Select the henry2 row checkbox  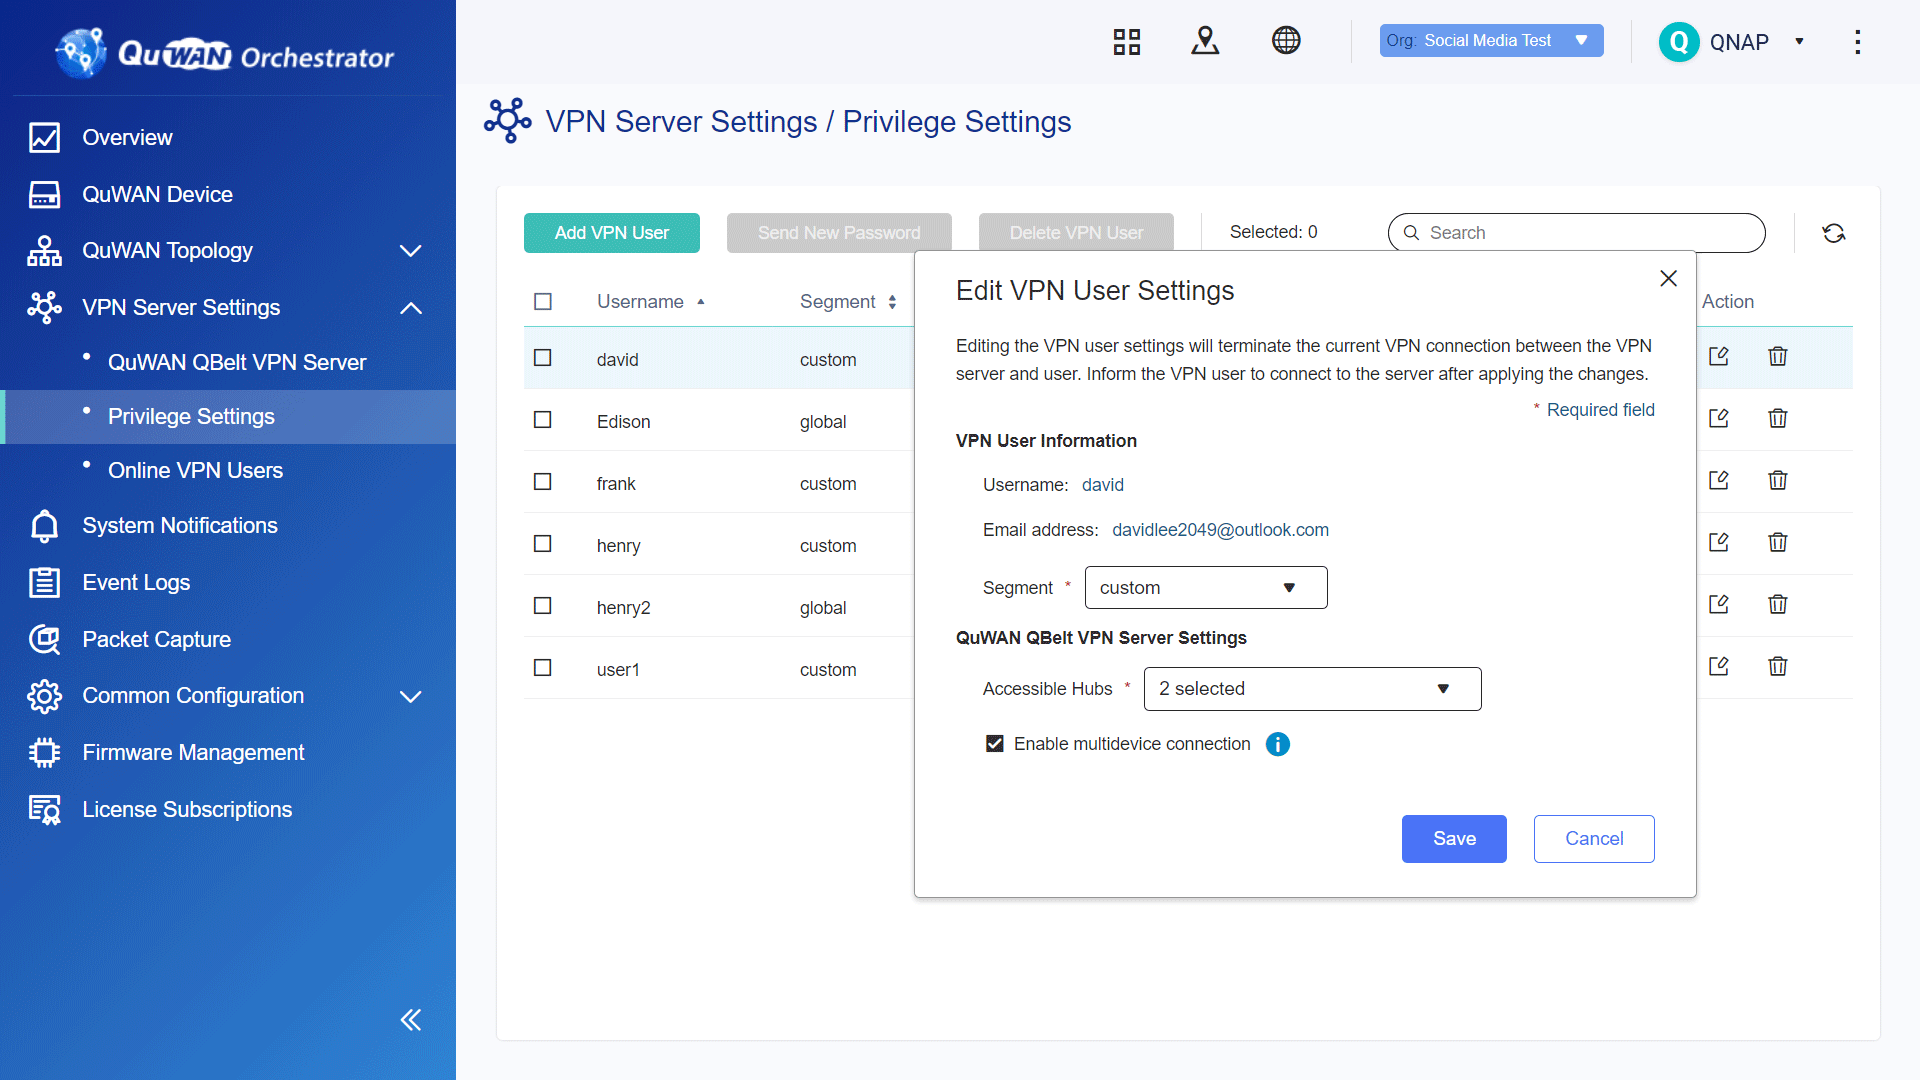pos(543,606)
